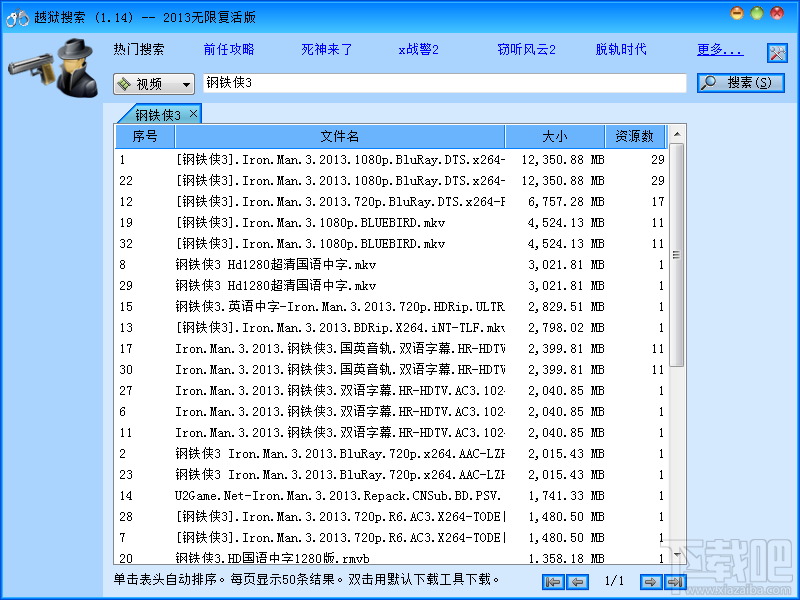Open hot search 前任攻略

[229, 49]
